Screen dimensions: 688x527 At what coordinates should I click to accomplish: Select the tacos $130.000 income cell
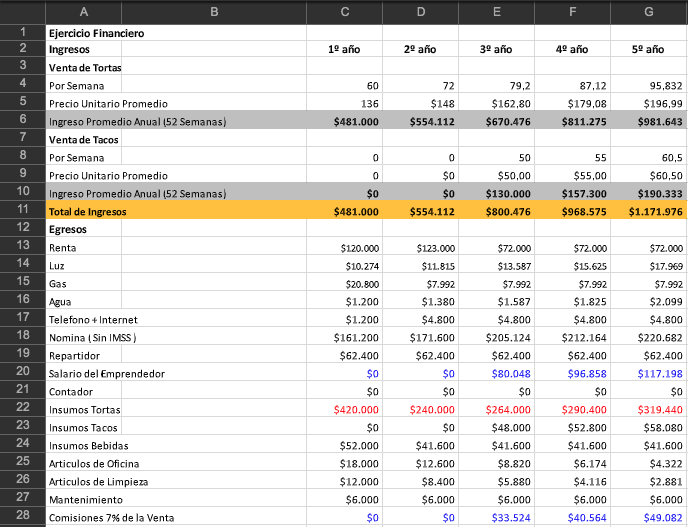click(496, 194)
